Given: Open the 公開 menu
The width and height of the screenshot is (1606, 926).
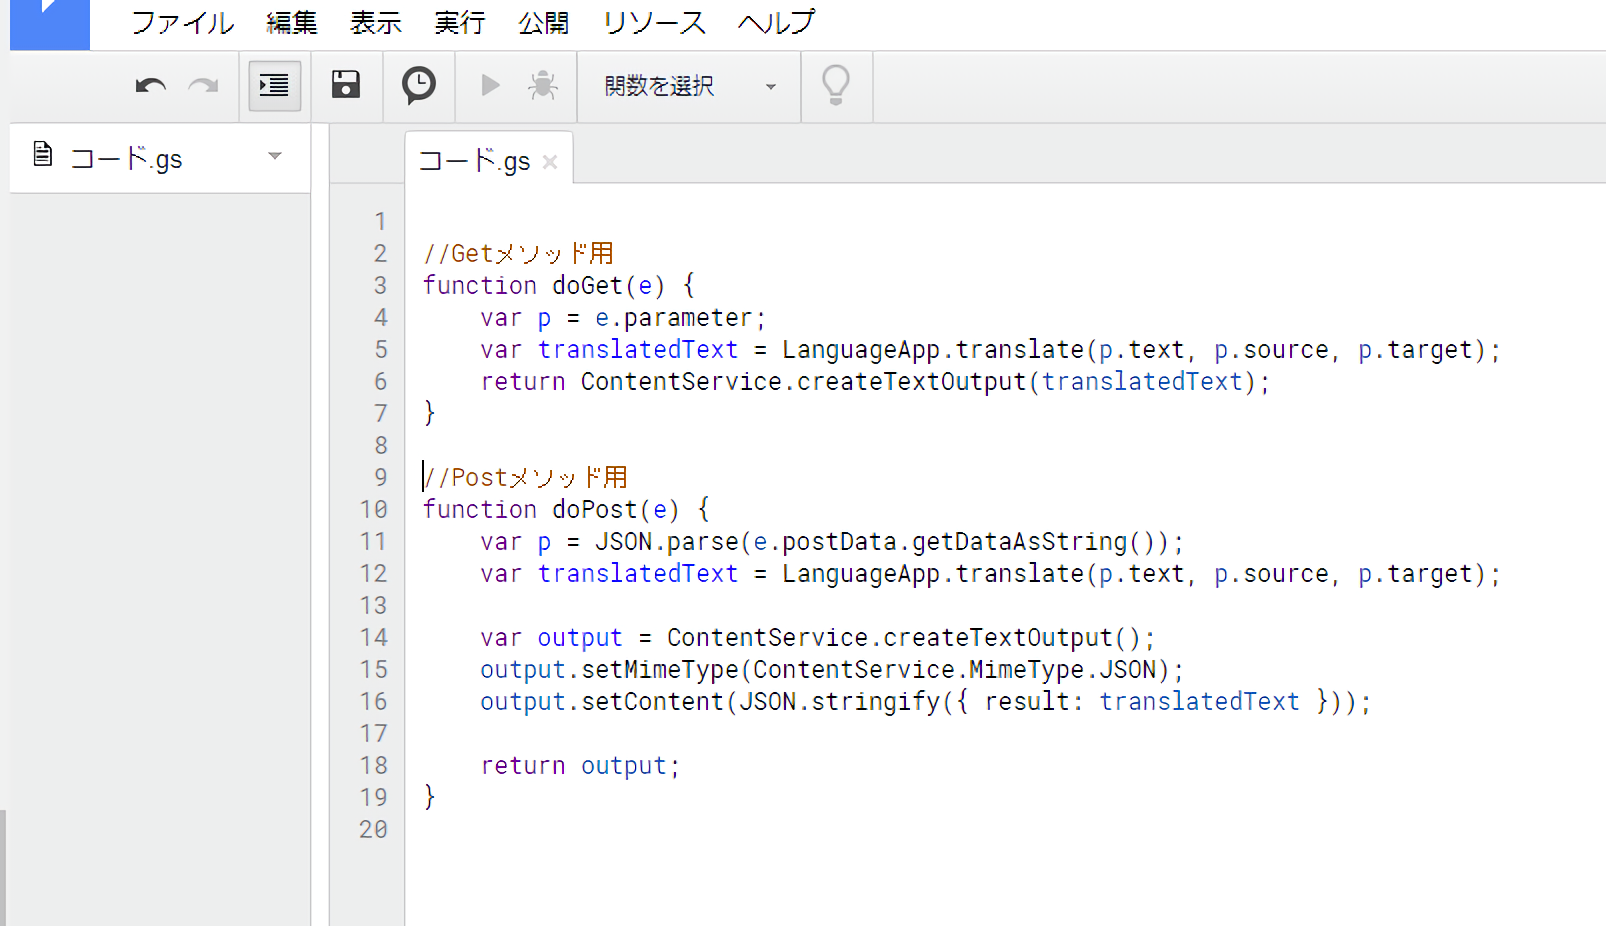Looking at the screenshot, I should point(544,23).
